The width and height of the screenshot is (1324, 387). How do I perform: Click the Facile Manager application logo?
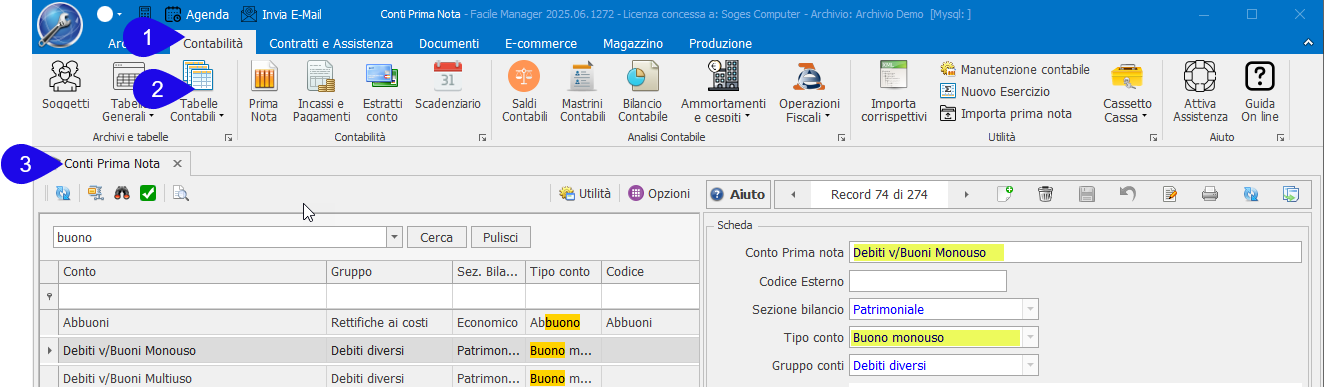59,25
